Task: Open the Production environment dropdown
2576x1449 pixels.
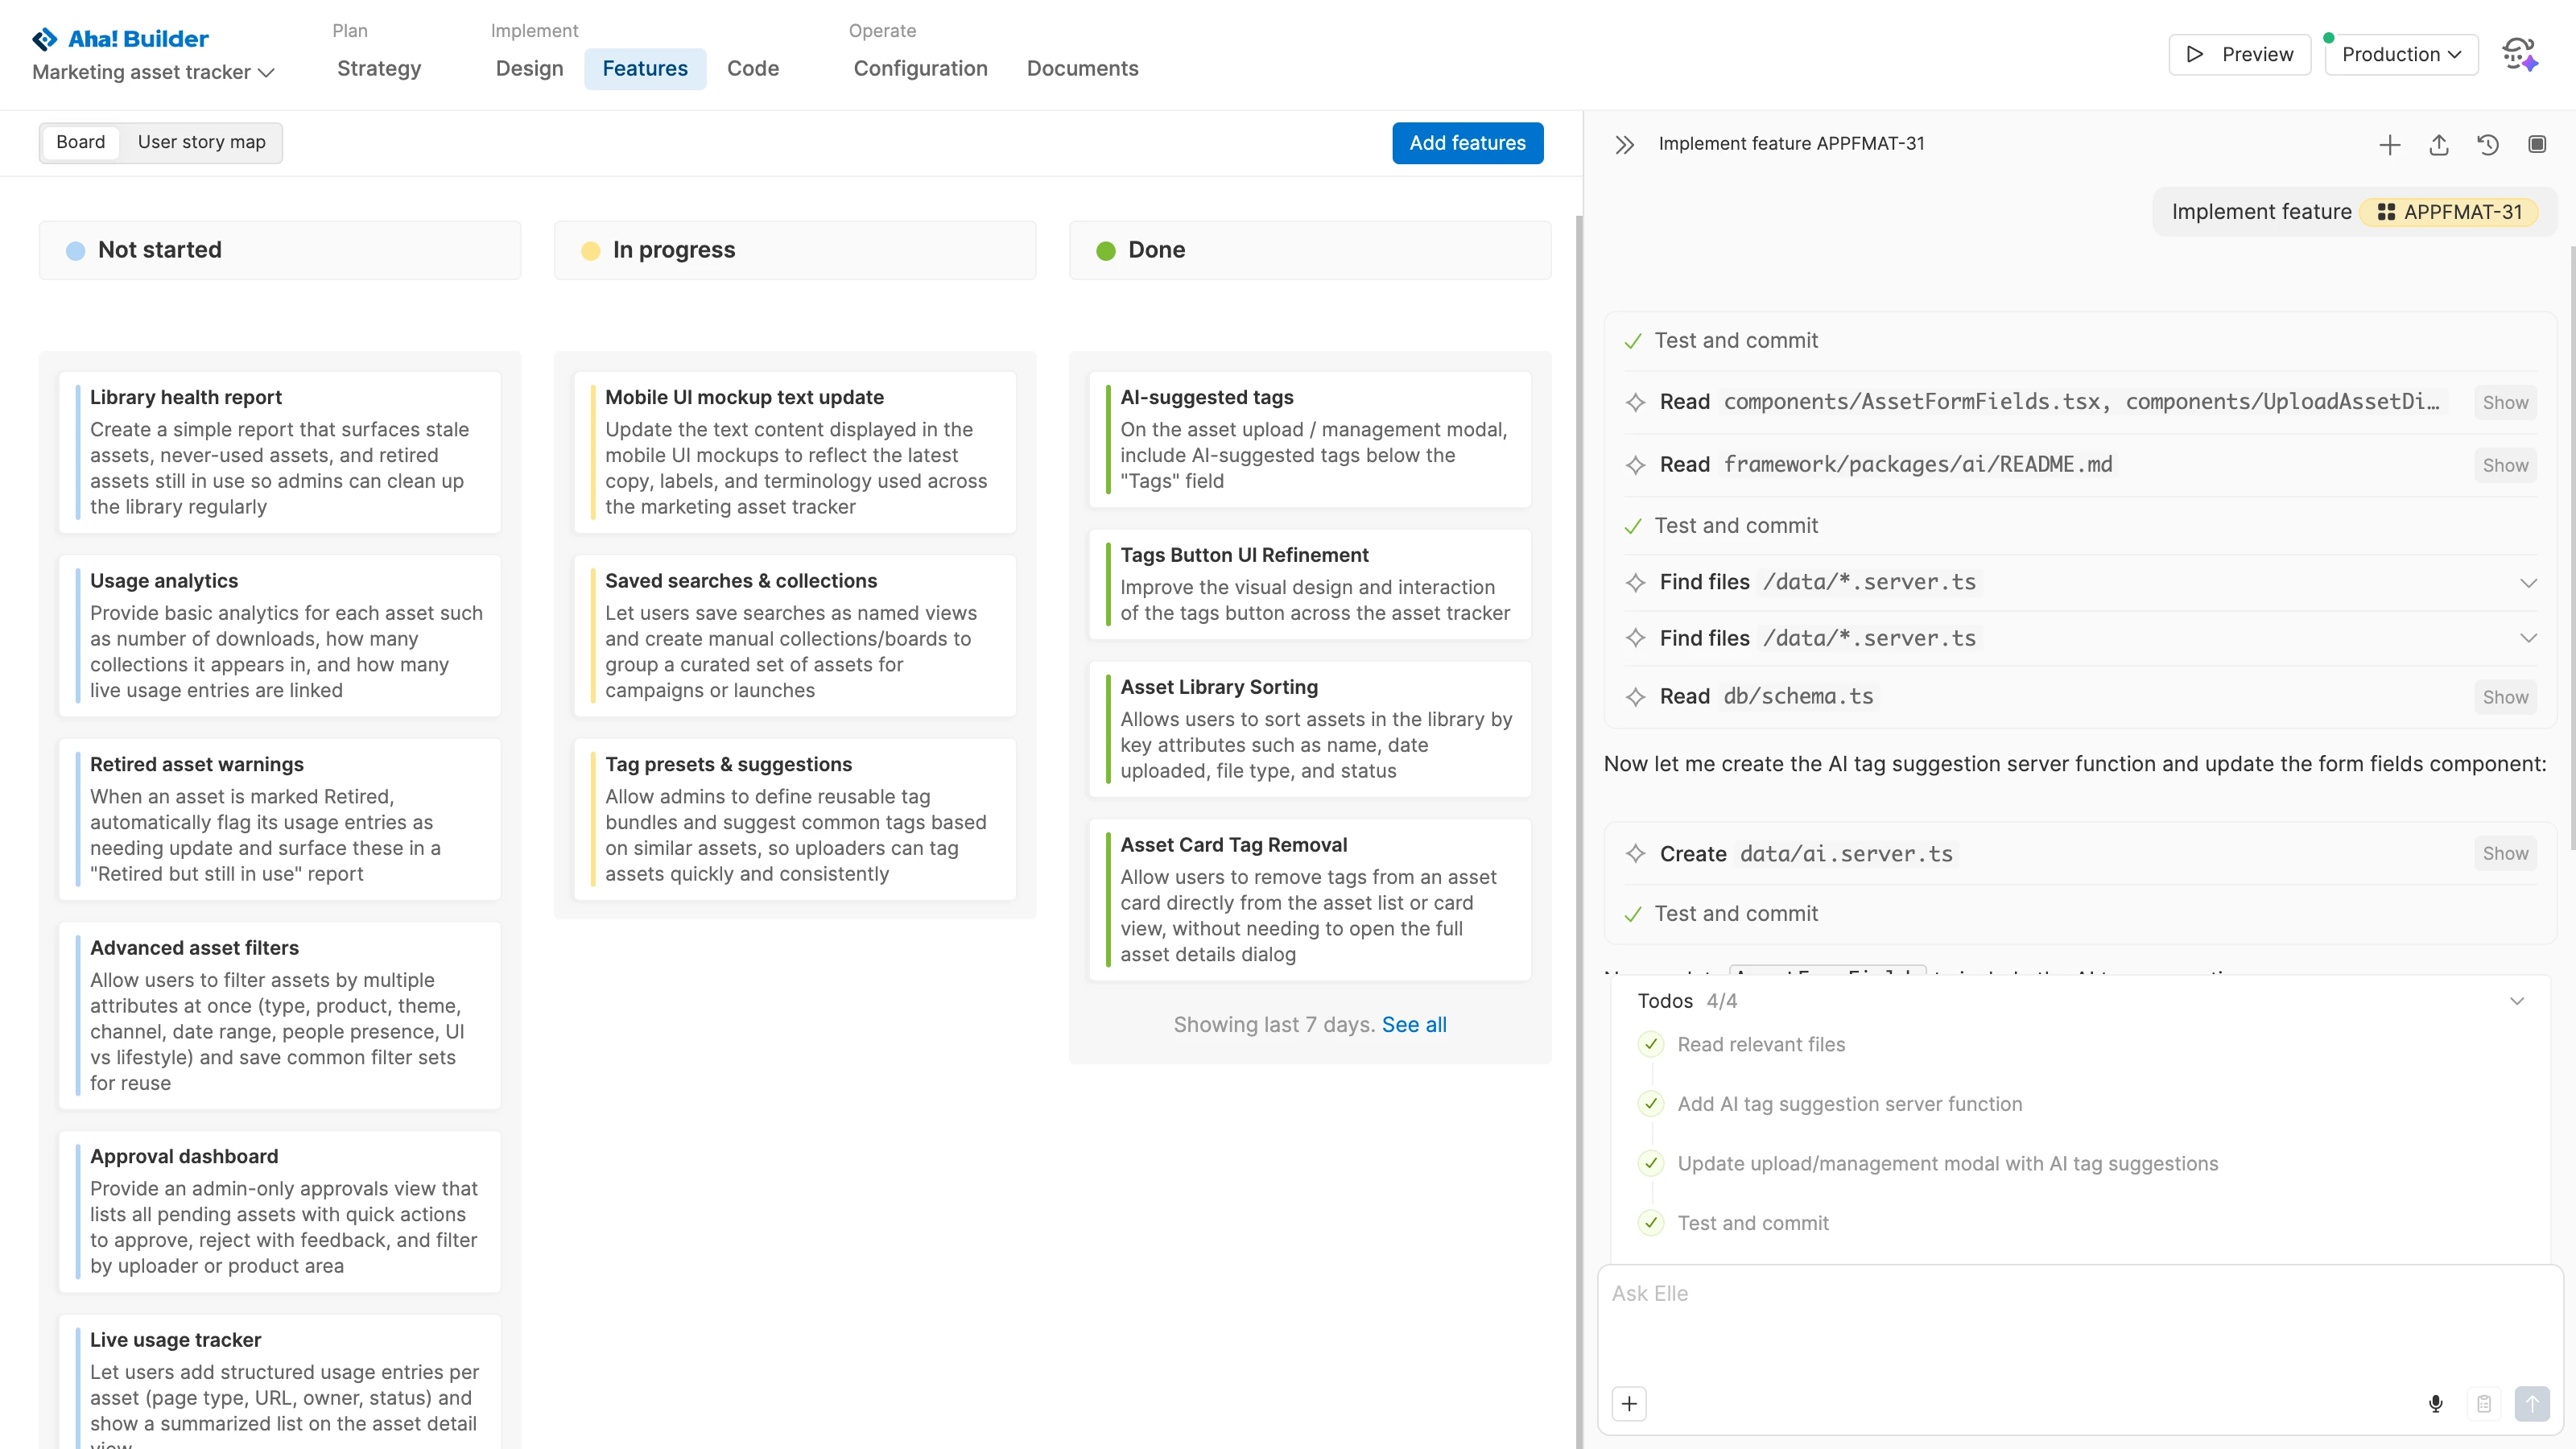Action: 2400,54
